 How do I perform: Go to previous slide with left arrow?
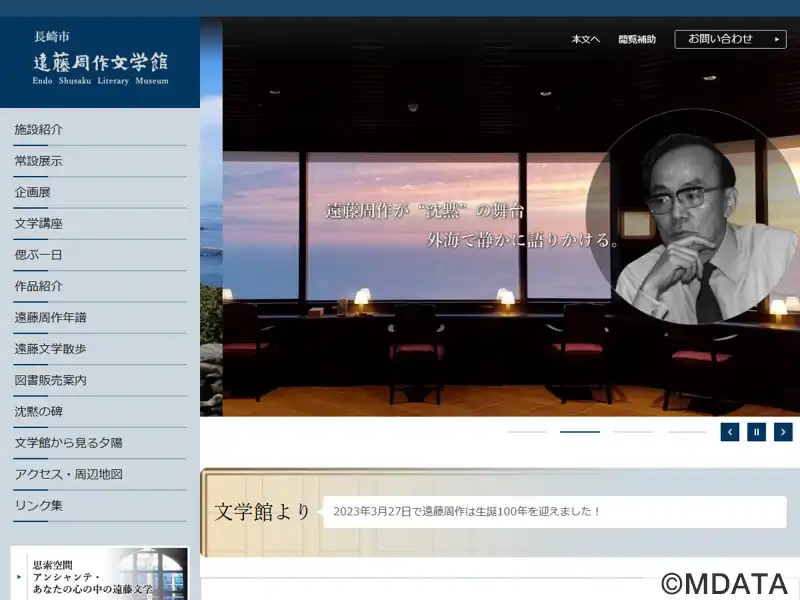pyautogui.click(x=730, y=432)
